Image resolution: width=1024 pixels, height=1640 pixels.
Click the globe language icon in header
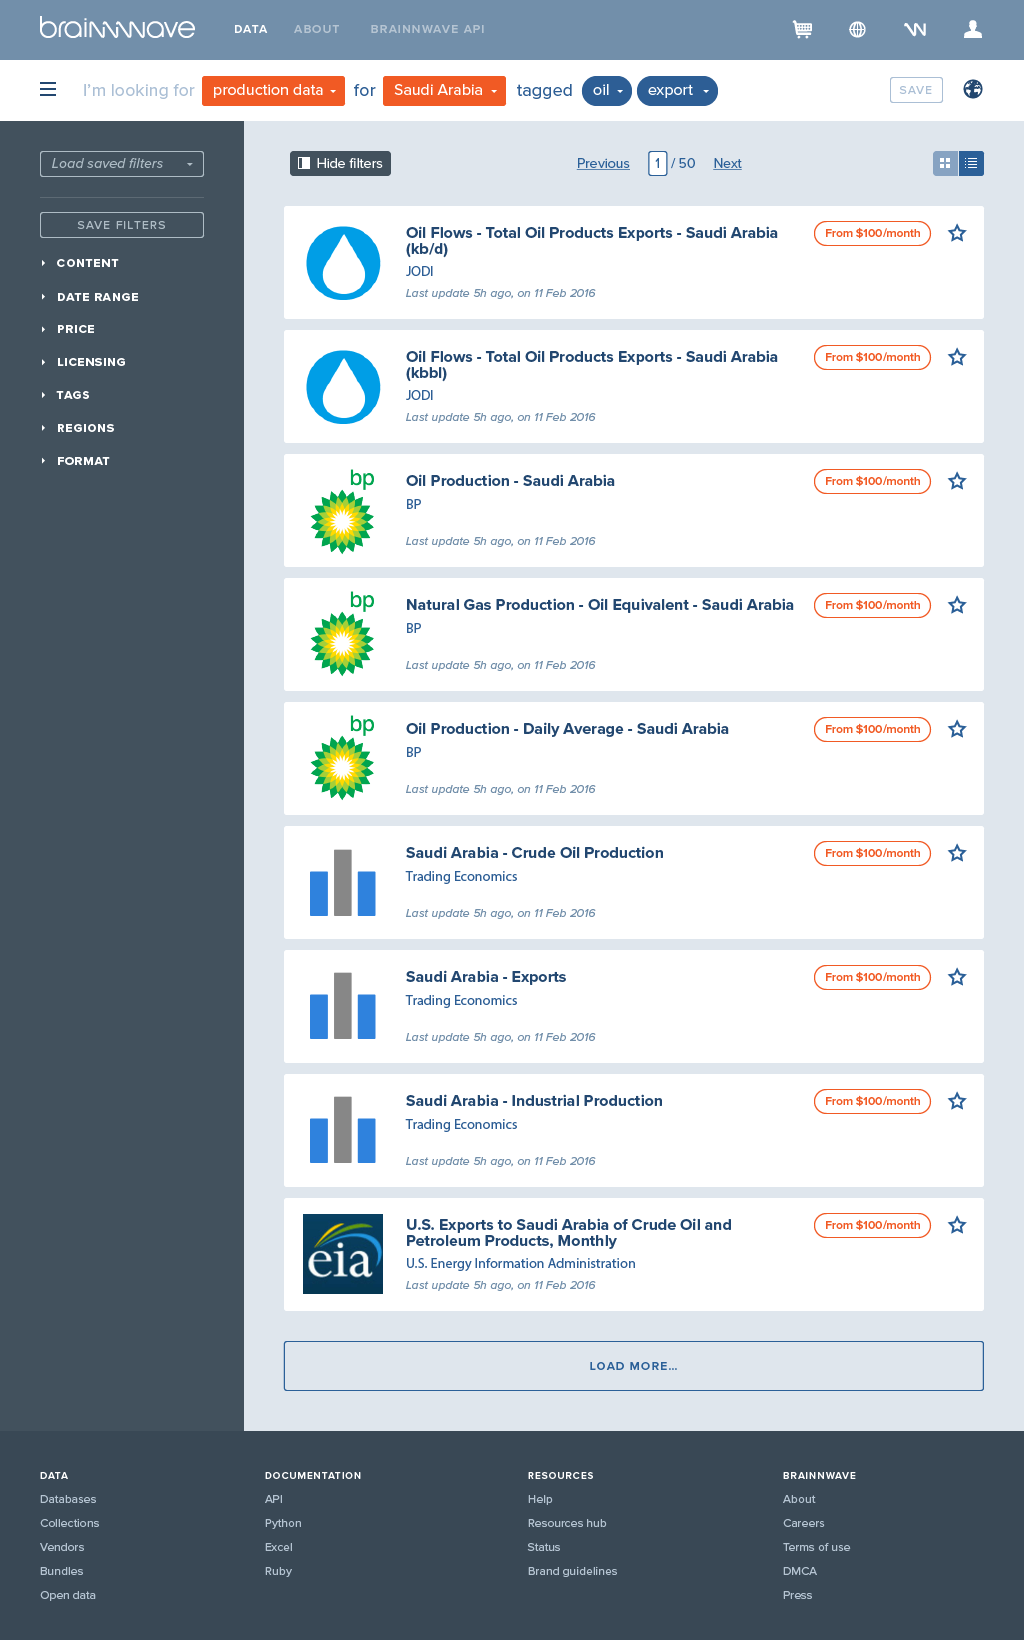click(x=857, y=29)
